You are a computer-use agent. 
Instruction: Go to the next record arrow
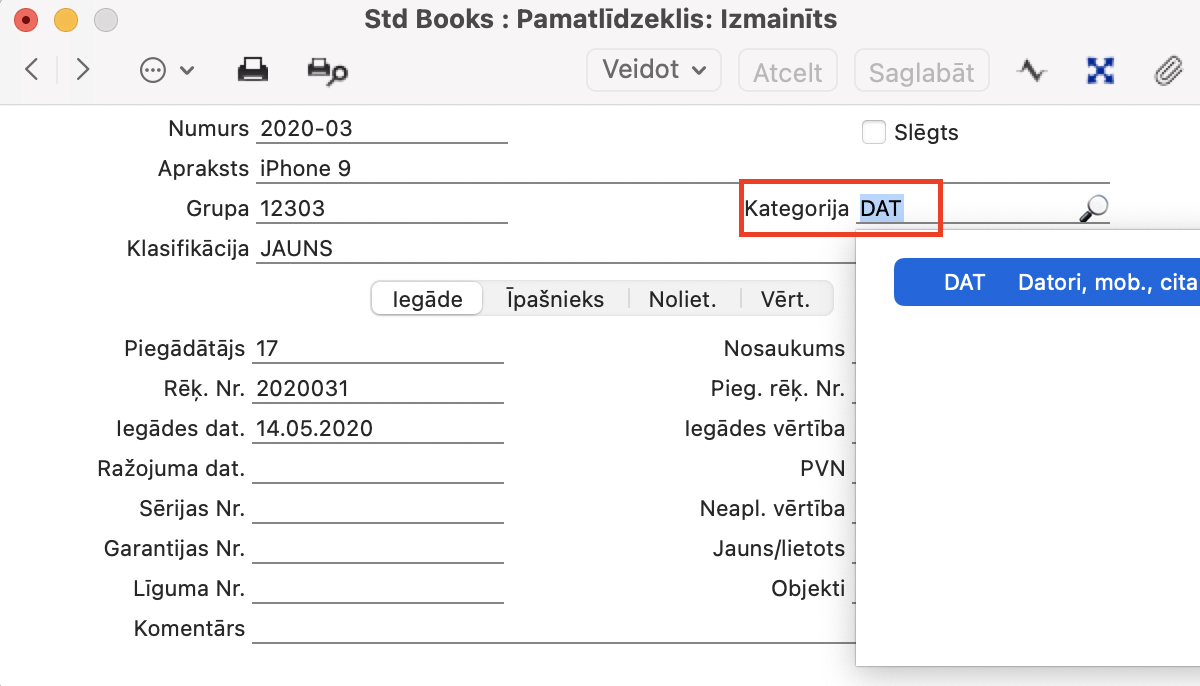[83, 70]
